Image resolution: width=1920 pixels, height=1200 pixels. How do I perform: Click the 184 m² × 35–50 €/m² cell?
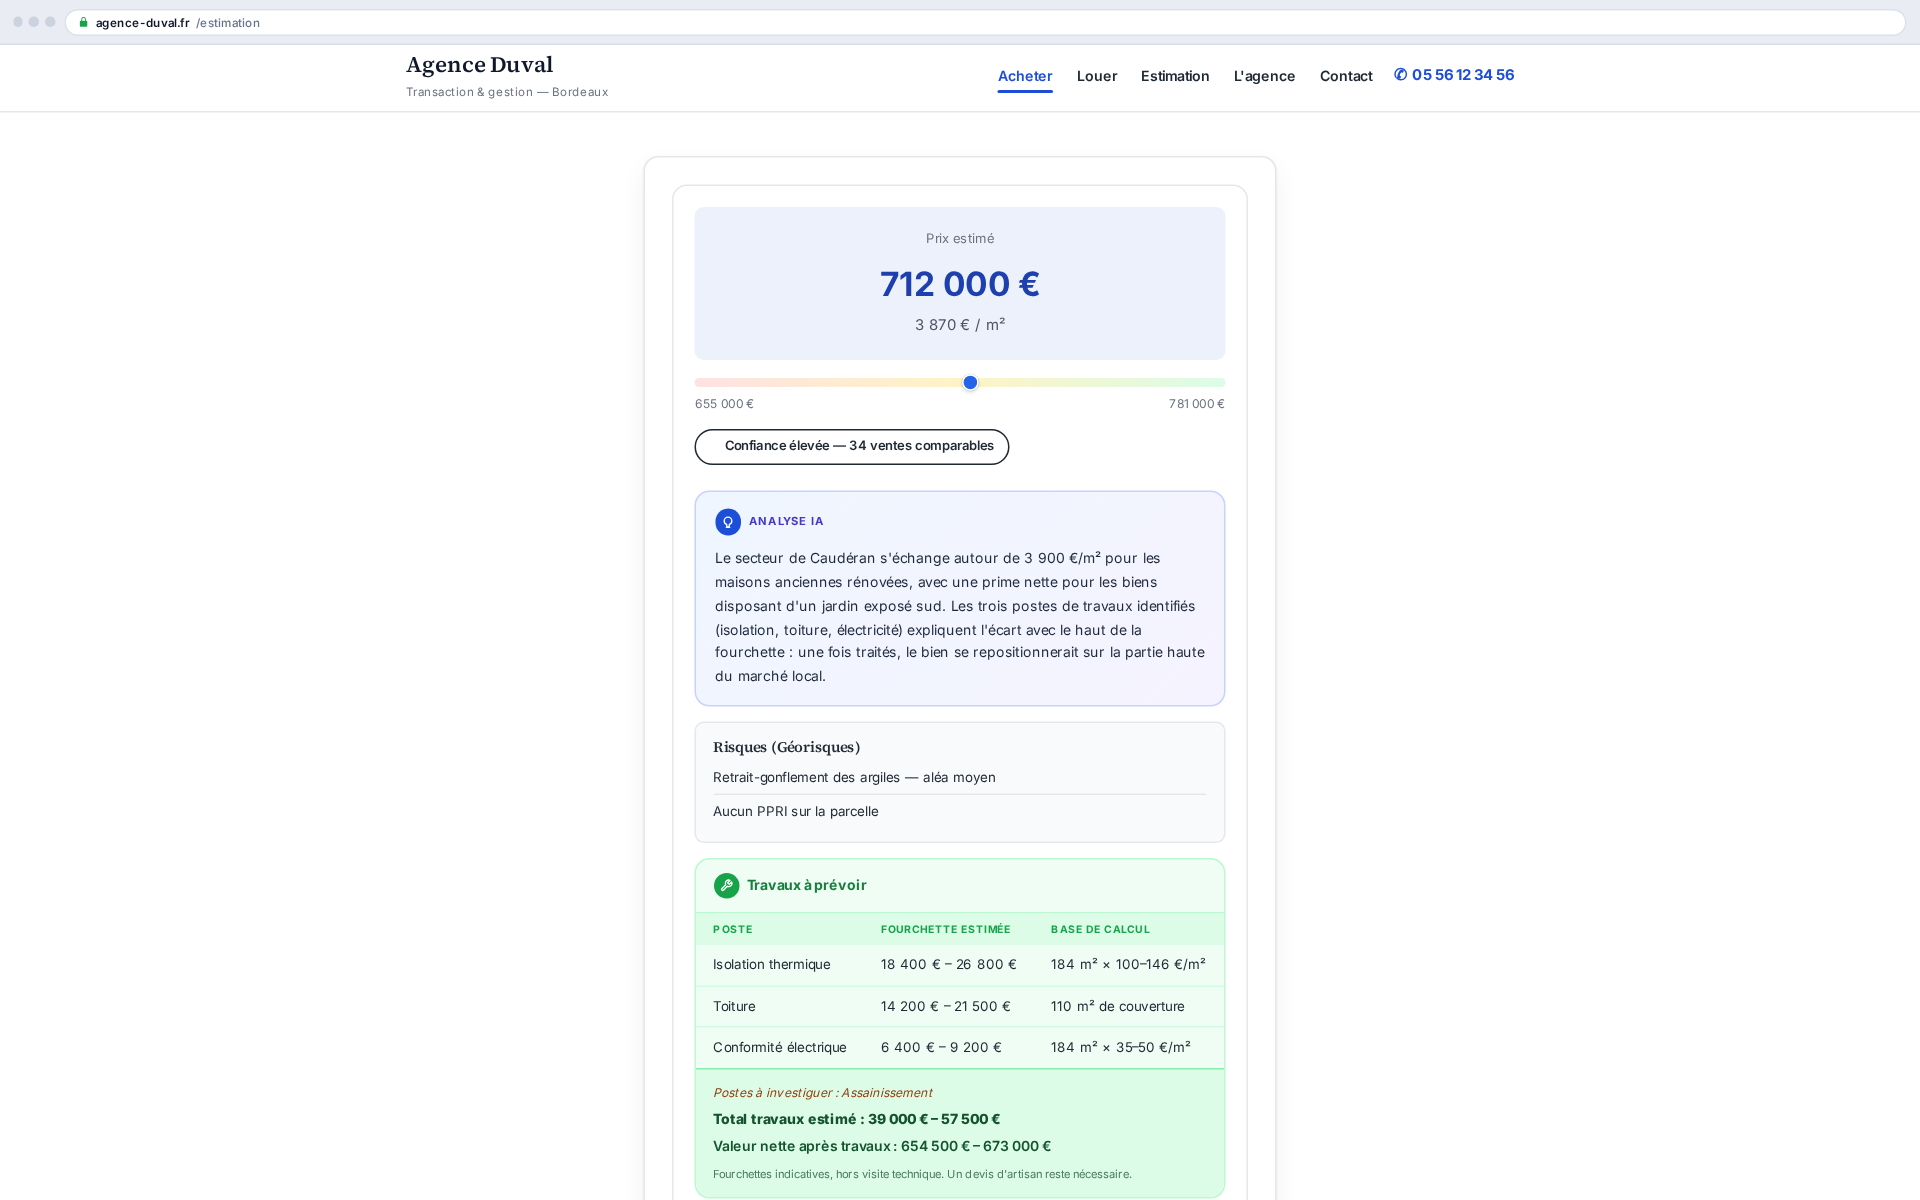pyautogui.click(x=1121, y=1048)
